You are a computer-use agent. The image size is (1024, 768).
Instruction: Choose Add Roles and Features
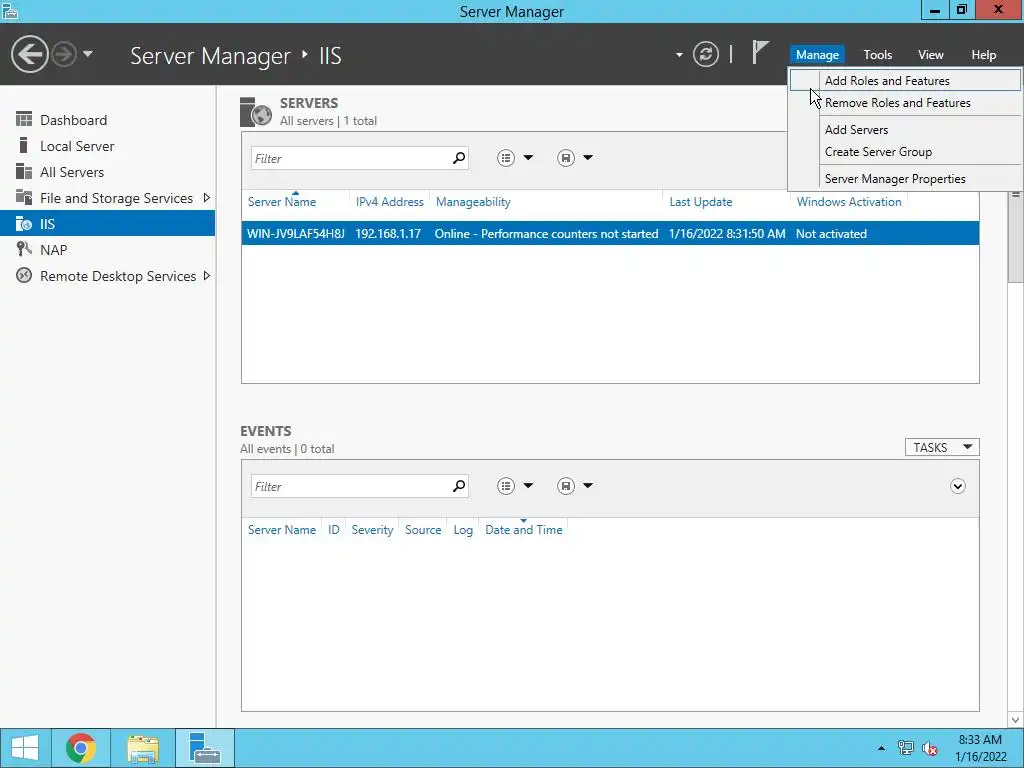(x=904, y=80)
